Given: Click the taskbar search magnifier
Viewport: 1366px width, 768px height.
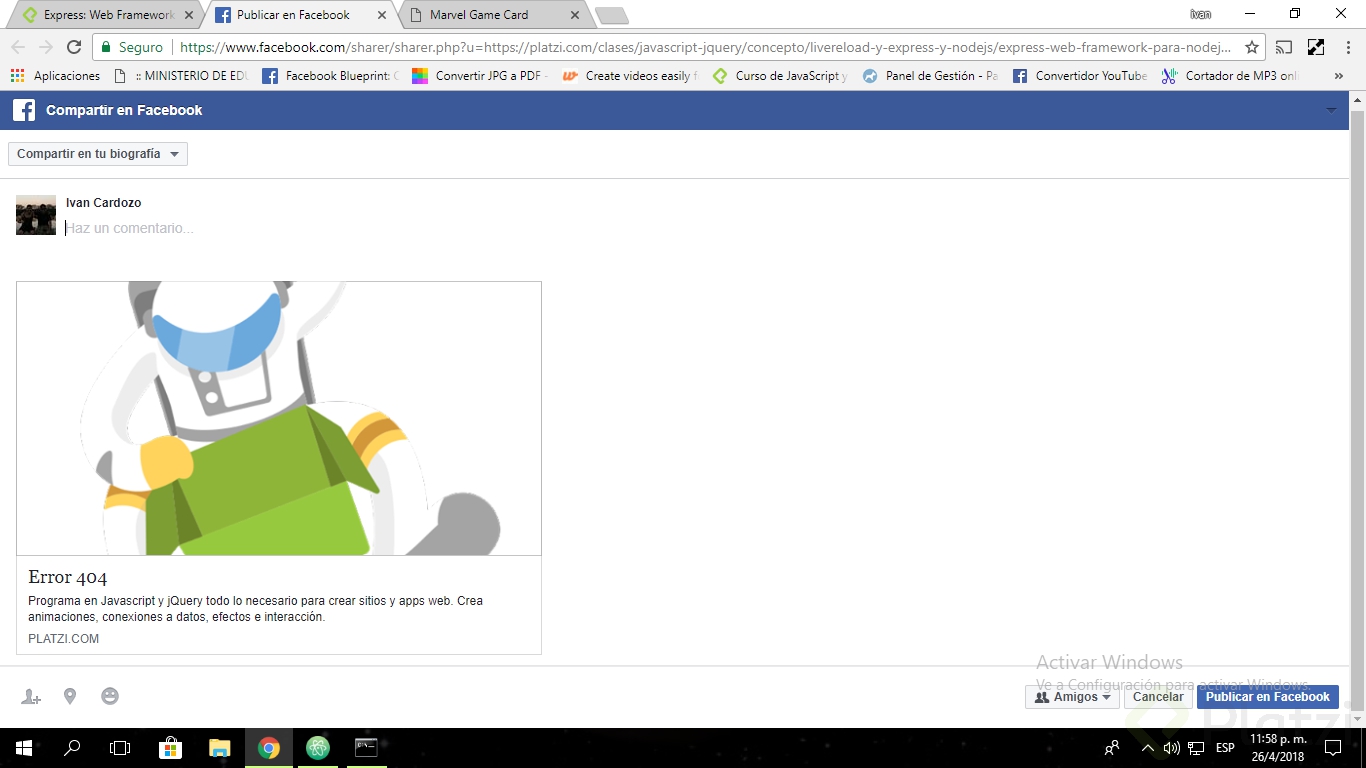Looking at the screenshot, I should [72, 748].
